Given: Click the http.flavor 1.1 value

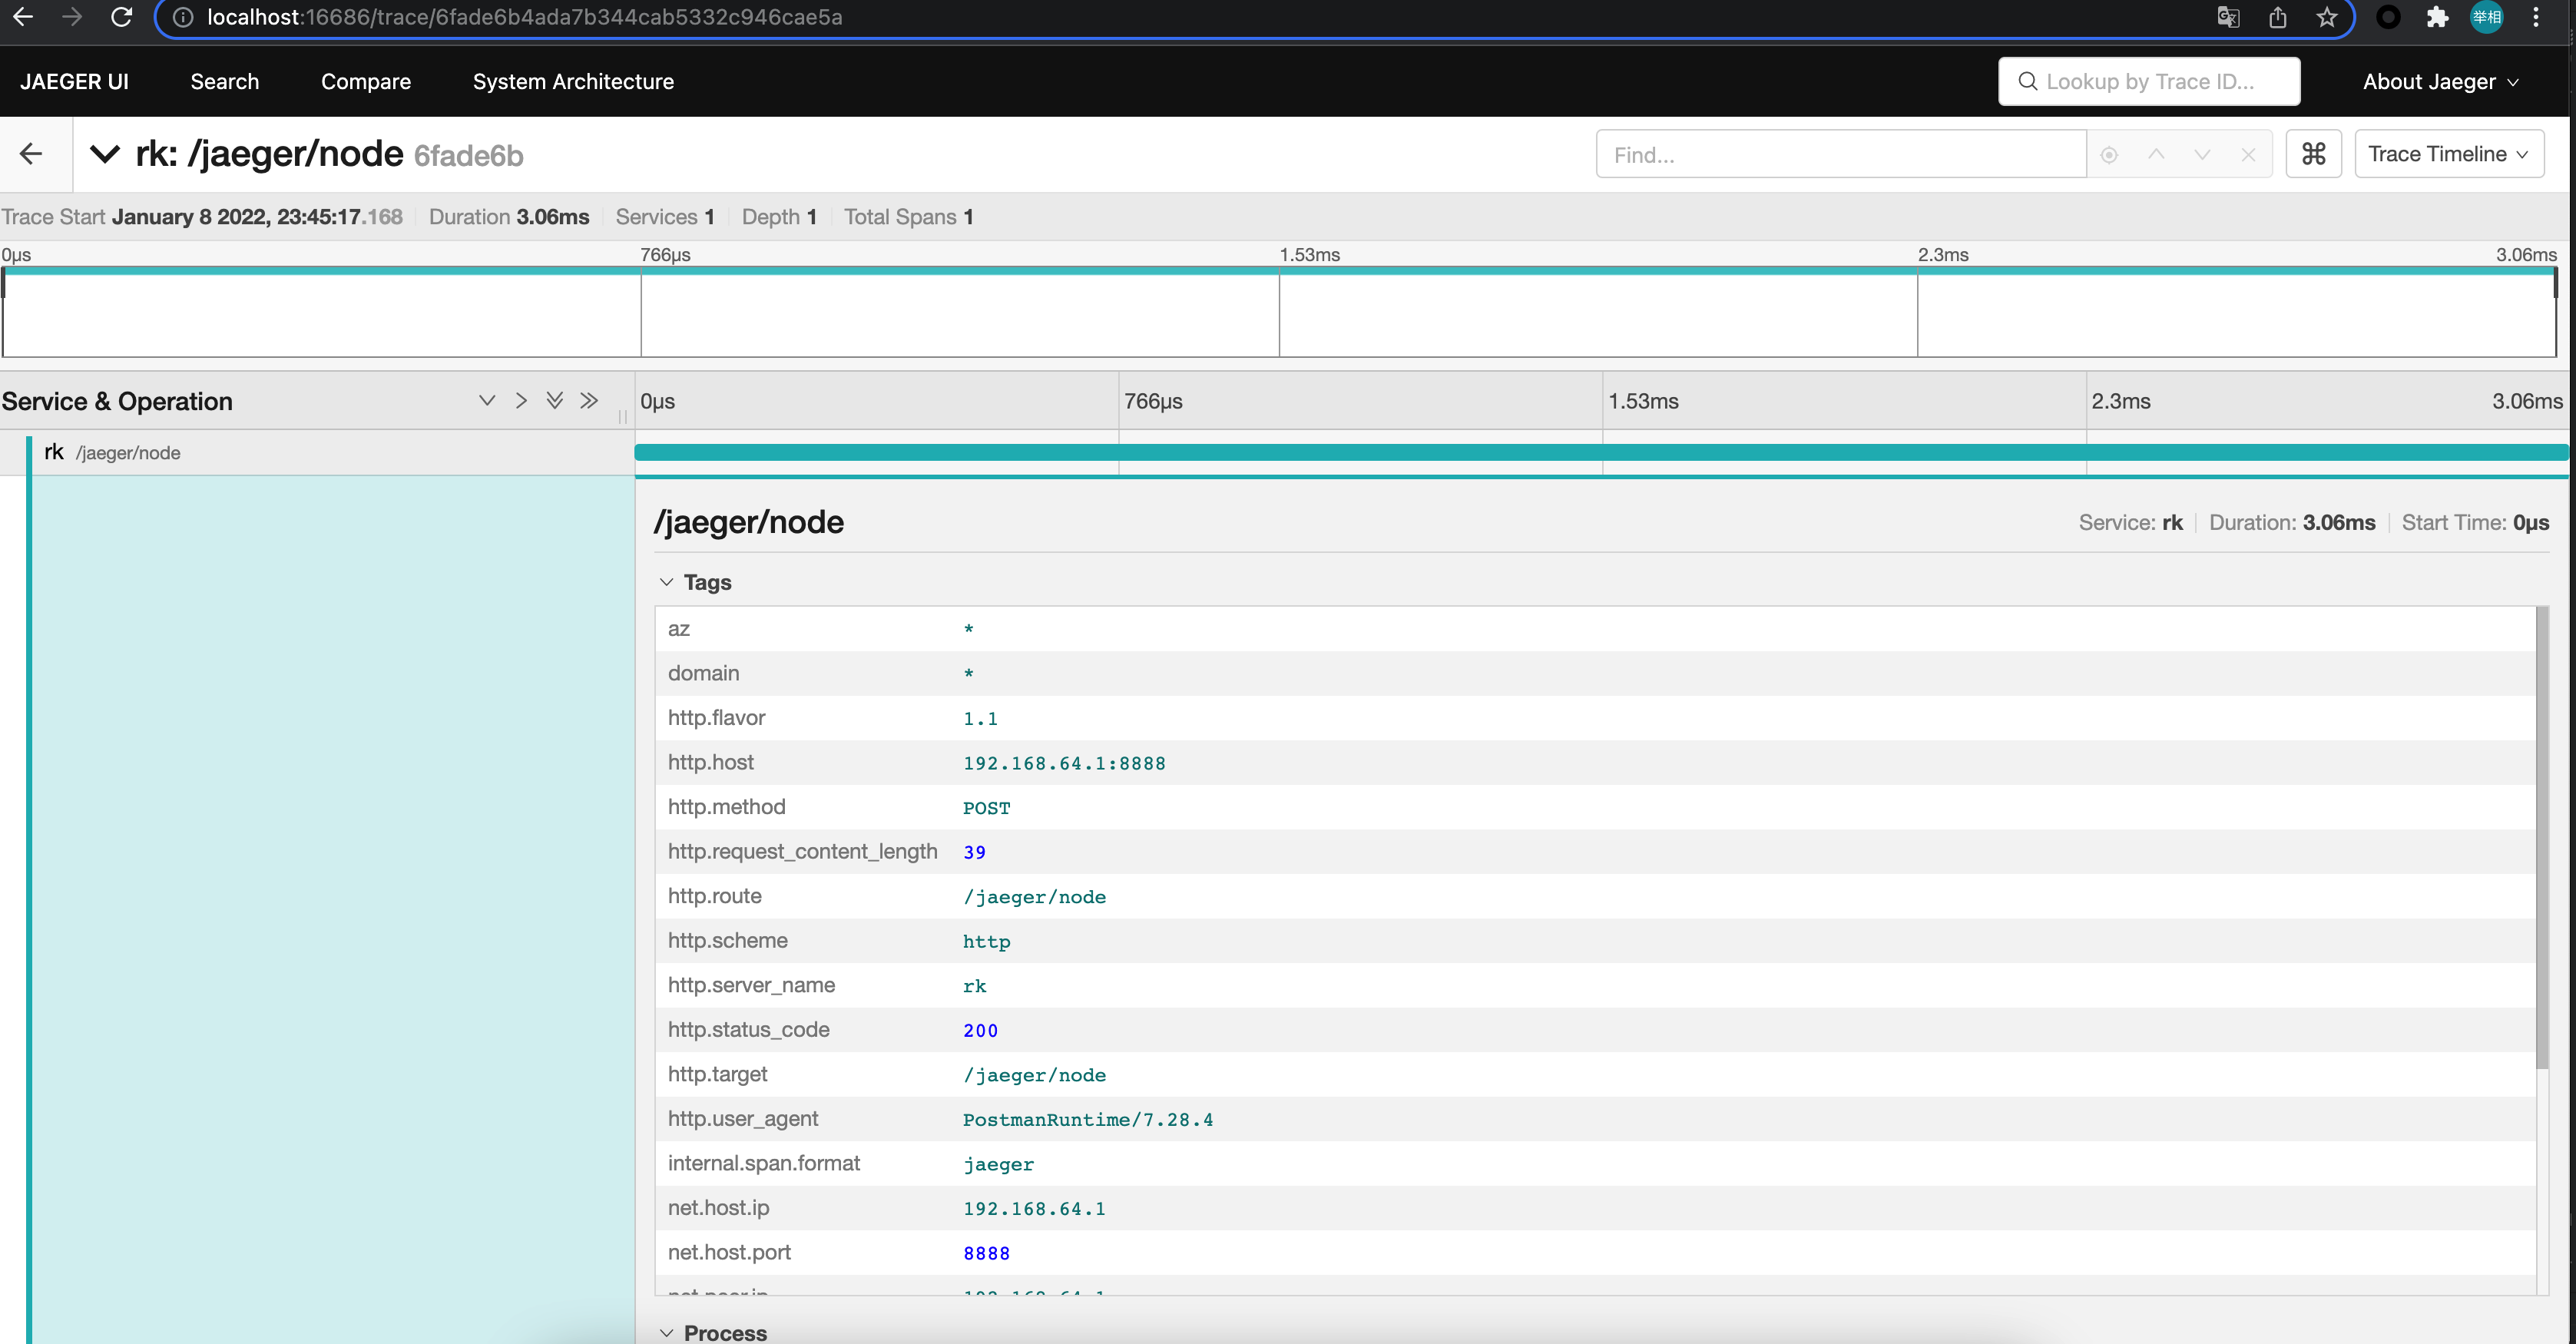Looking at the screenshot, I should [980, 719].
